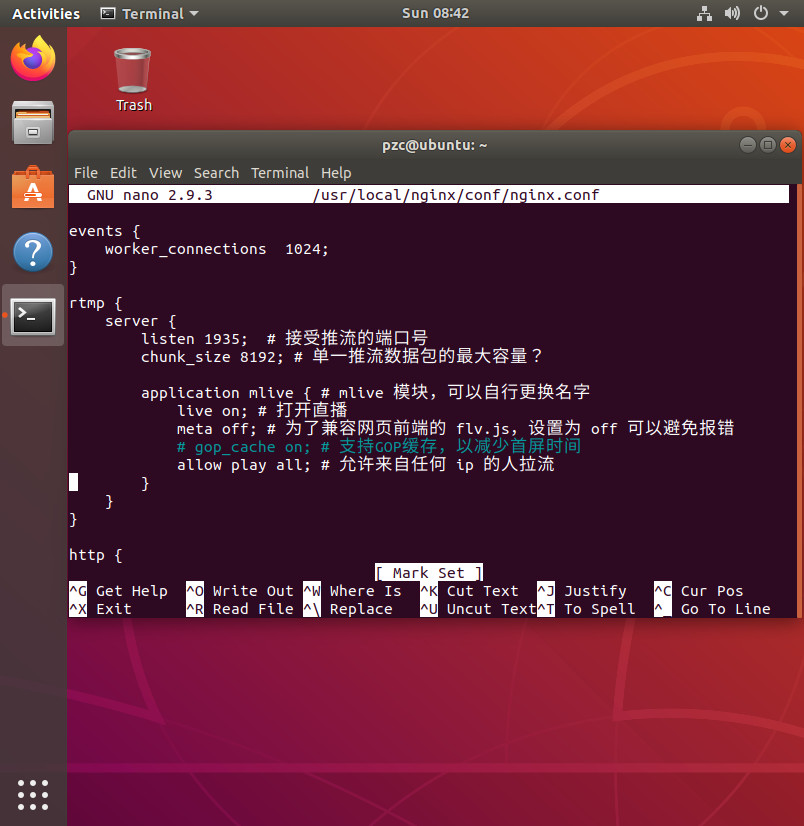Close the pzc@ubuntu terminal window
Viewport: 804px width, 826px height.
[x=788, y=145]
